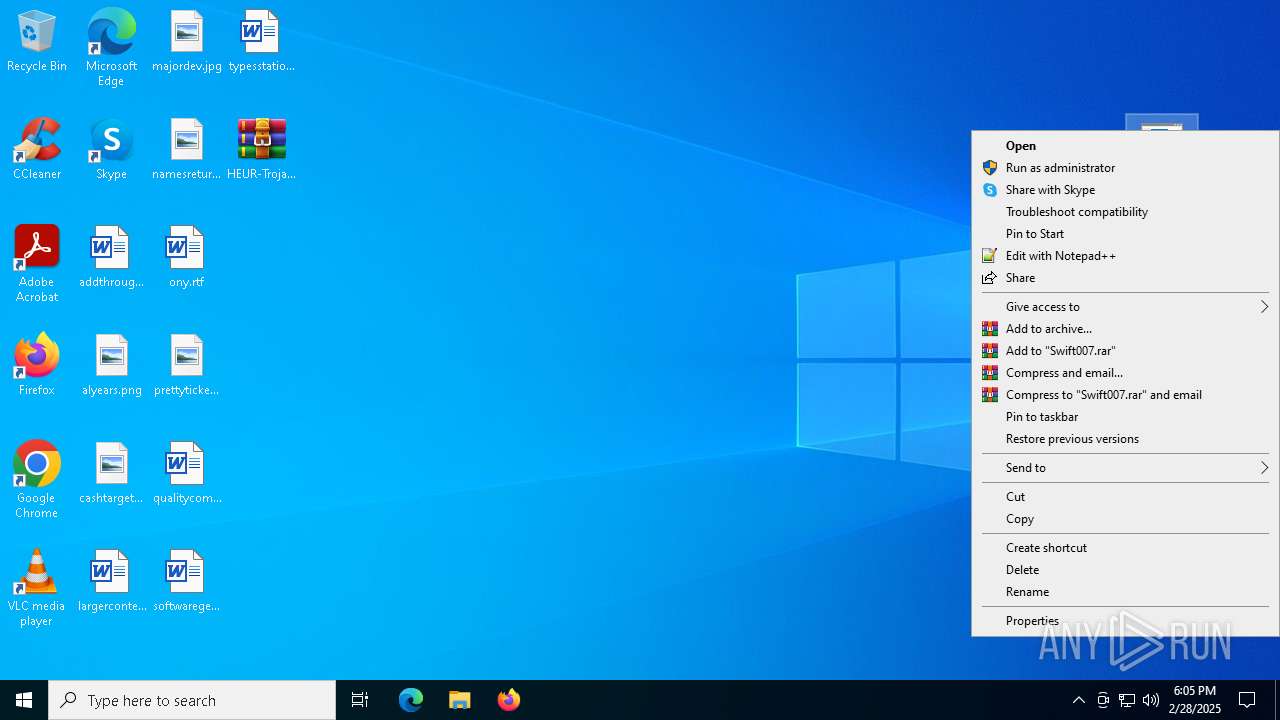Select the HEUR-Troja WinRAR archive icon

(261, 150)
